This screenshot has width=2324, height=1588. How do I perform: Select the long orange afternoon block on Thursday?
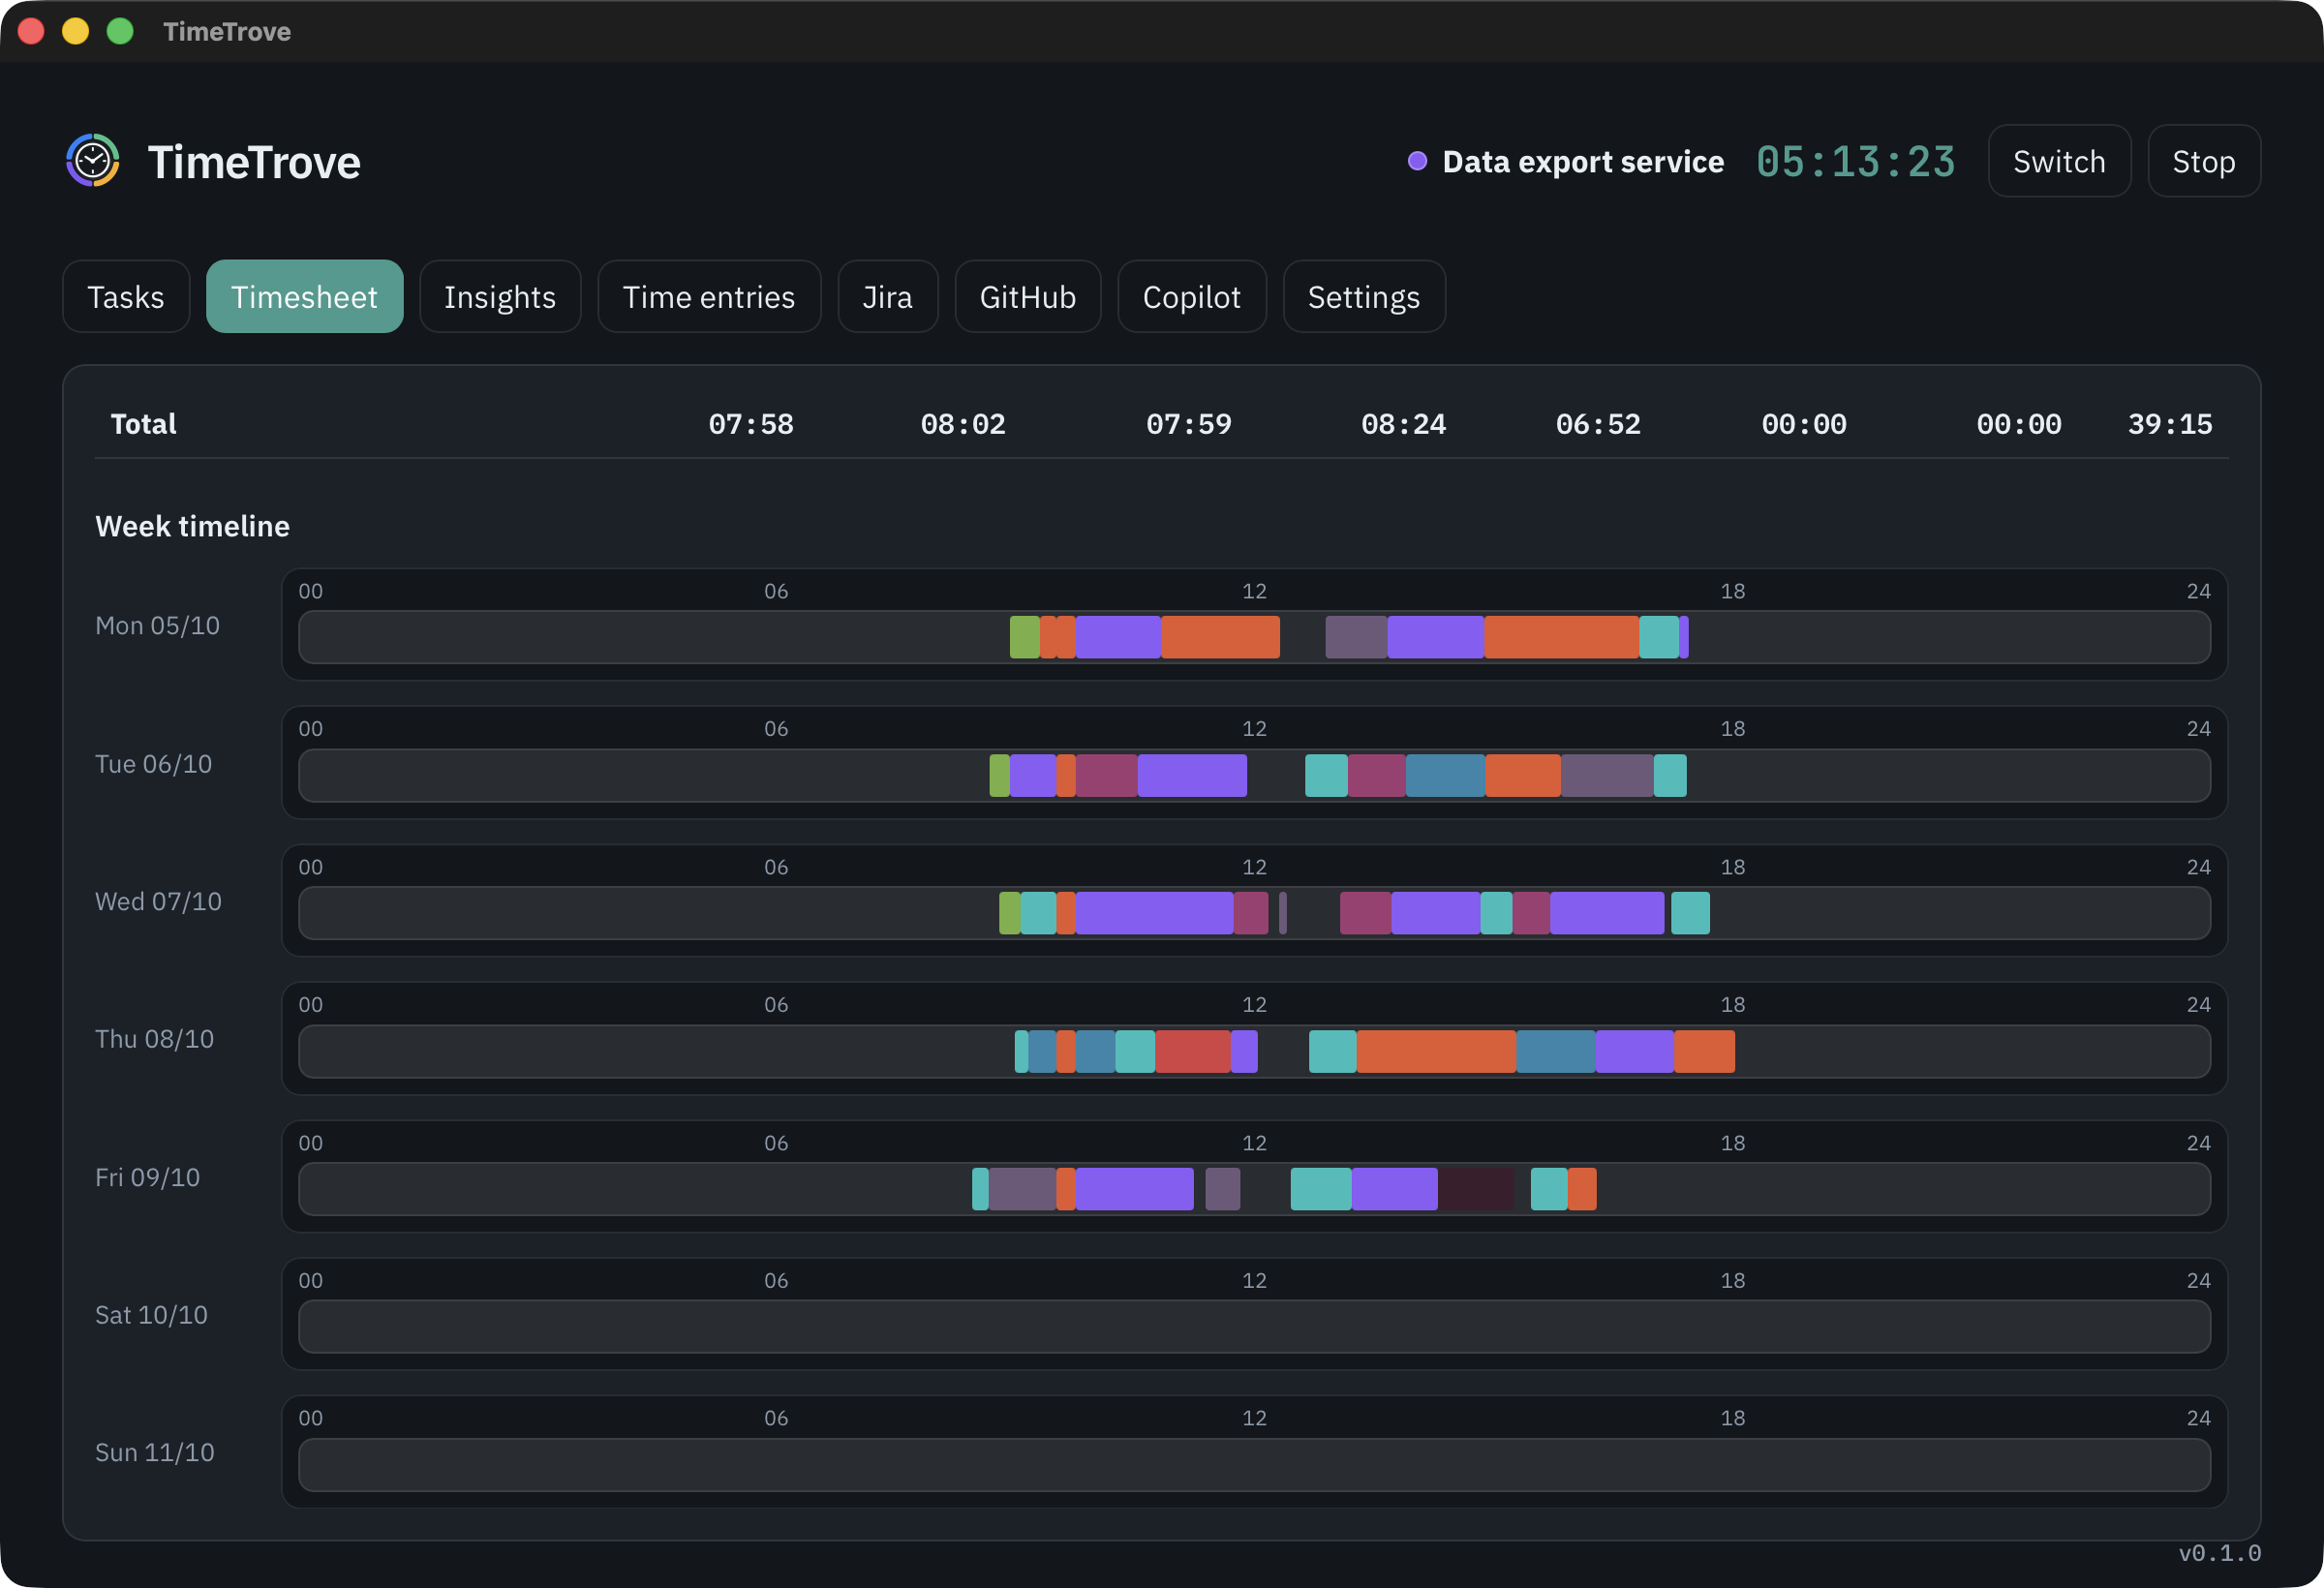pos(1436,1051)
